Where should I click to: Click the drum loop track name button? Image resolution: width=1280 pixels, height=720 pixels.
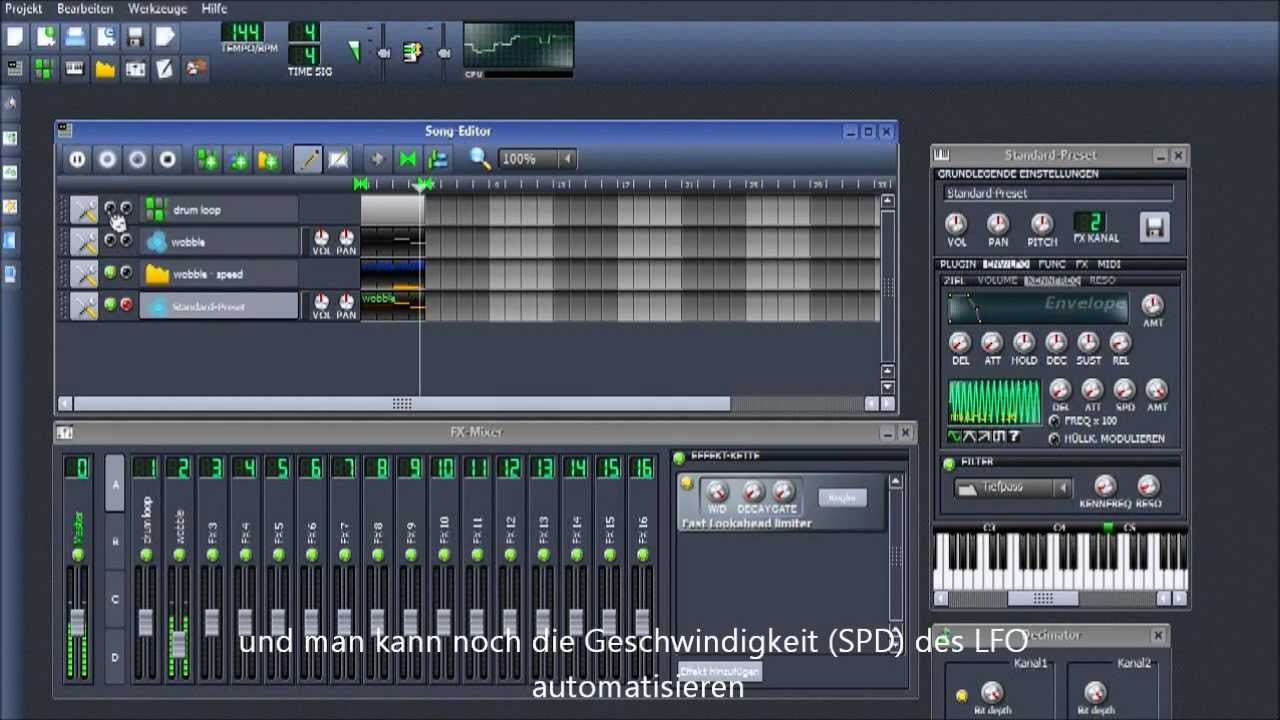coord(220,210)
